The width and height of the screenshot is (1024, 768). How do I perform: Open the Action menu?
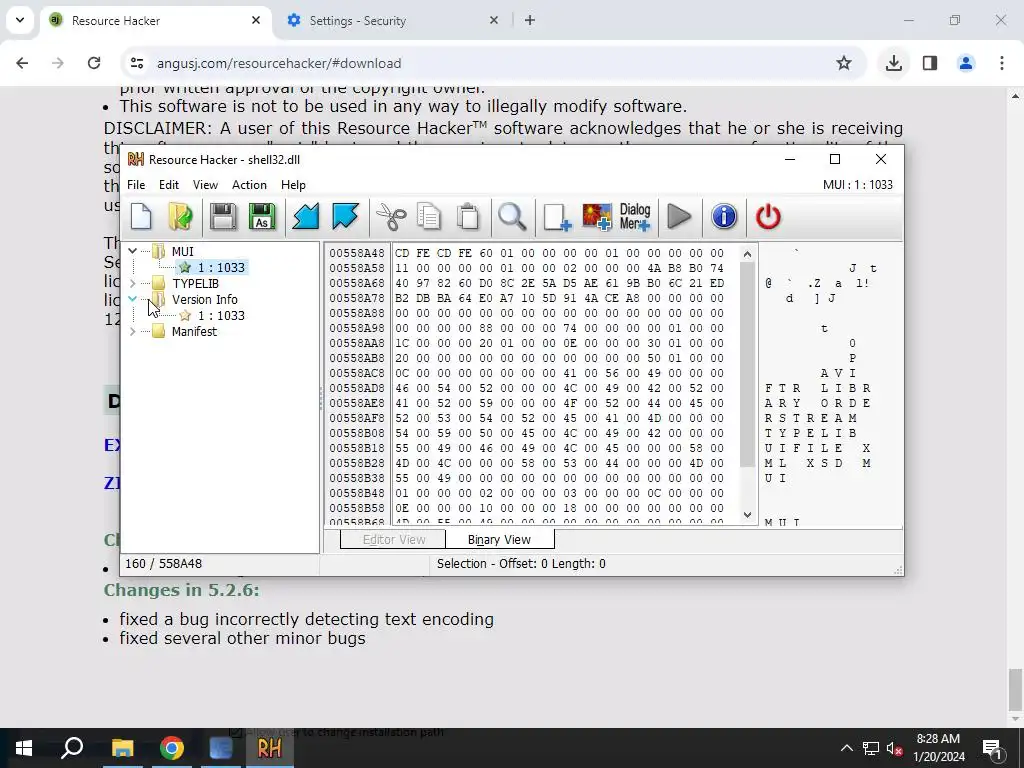[249, 185]
